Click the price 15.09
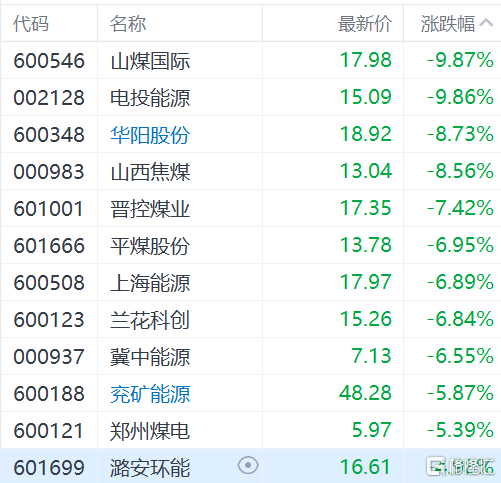Viewport: 501px width, 483px height. click(x=366, y=97)
